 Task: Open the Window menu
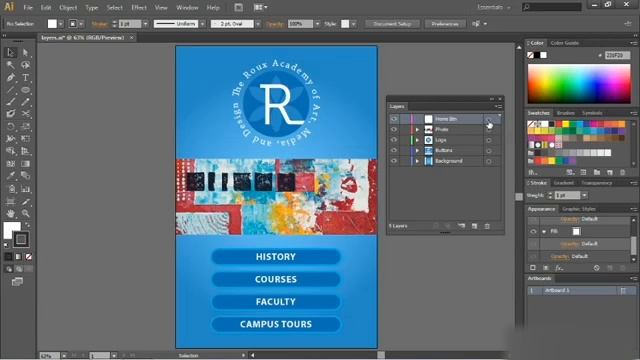click(187, 7)
